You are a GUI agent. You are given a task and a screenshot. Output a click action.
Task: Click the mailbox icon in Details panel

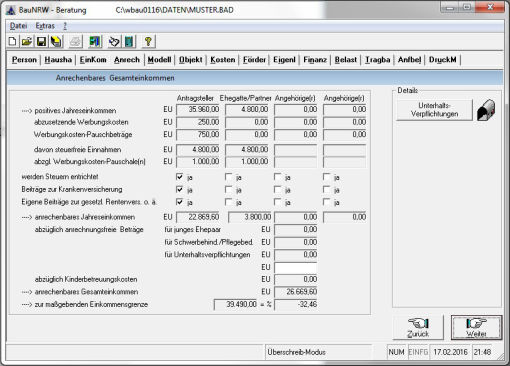coord(486,110)
